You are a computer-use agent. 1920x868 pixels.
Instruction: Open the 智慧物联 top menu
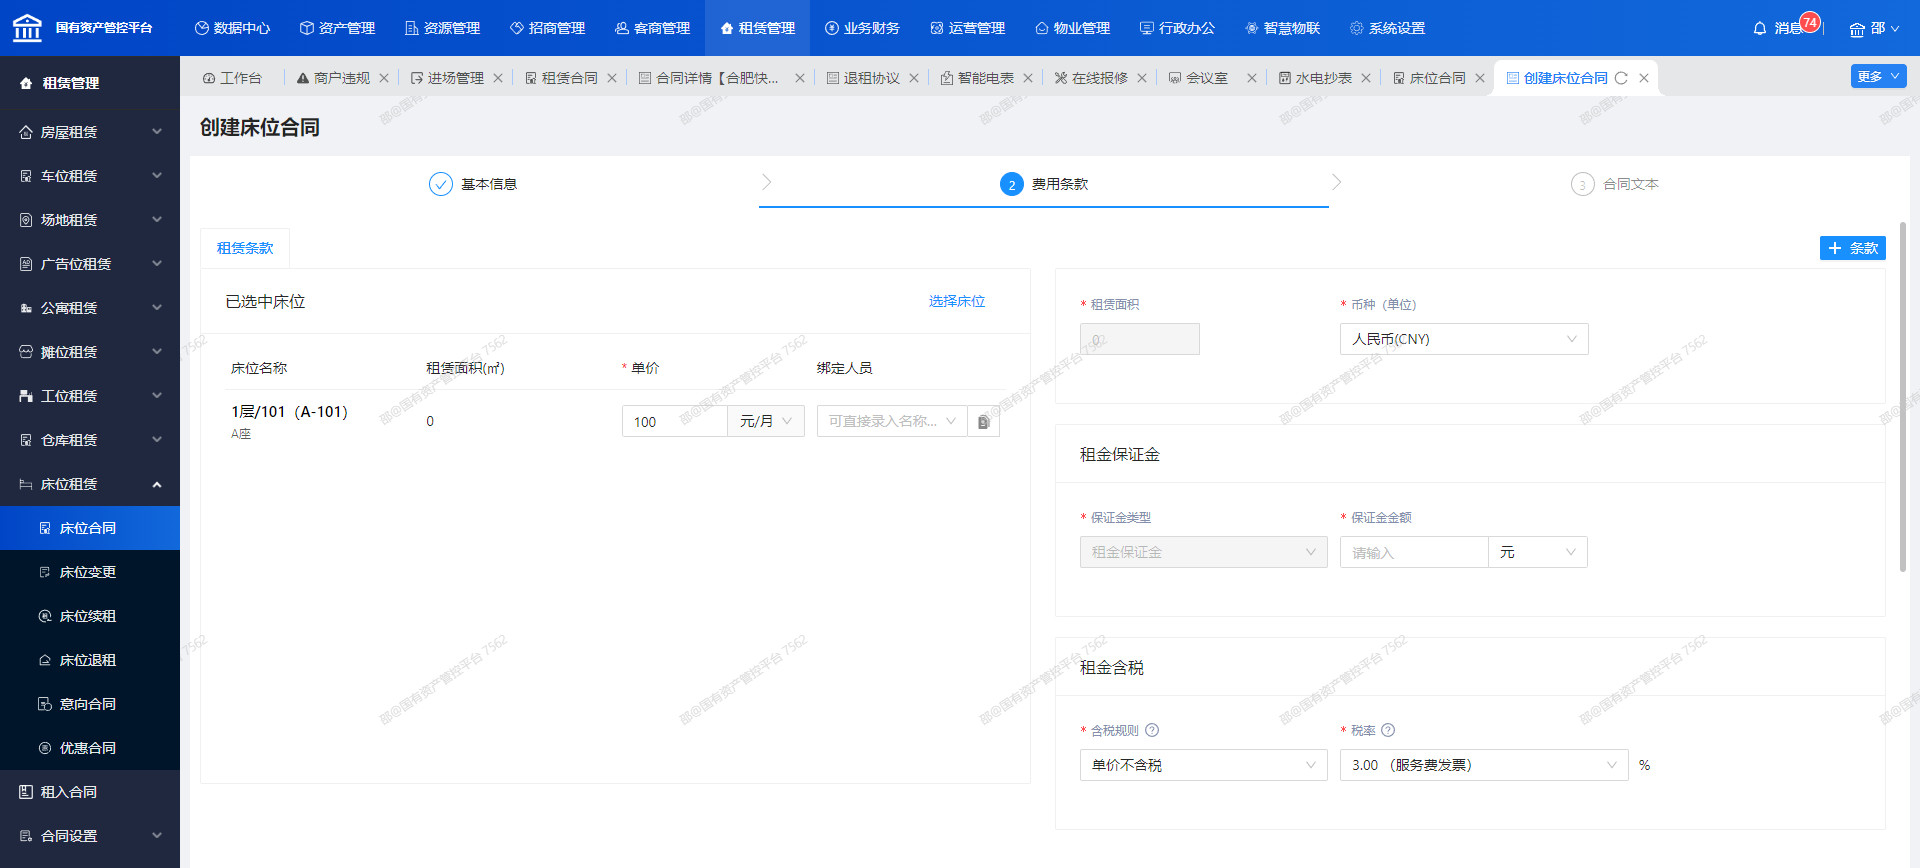[1282, 28]
